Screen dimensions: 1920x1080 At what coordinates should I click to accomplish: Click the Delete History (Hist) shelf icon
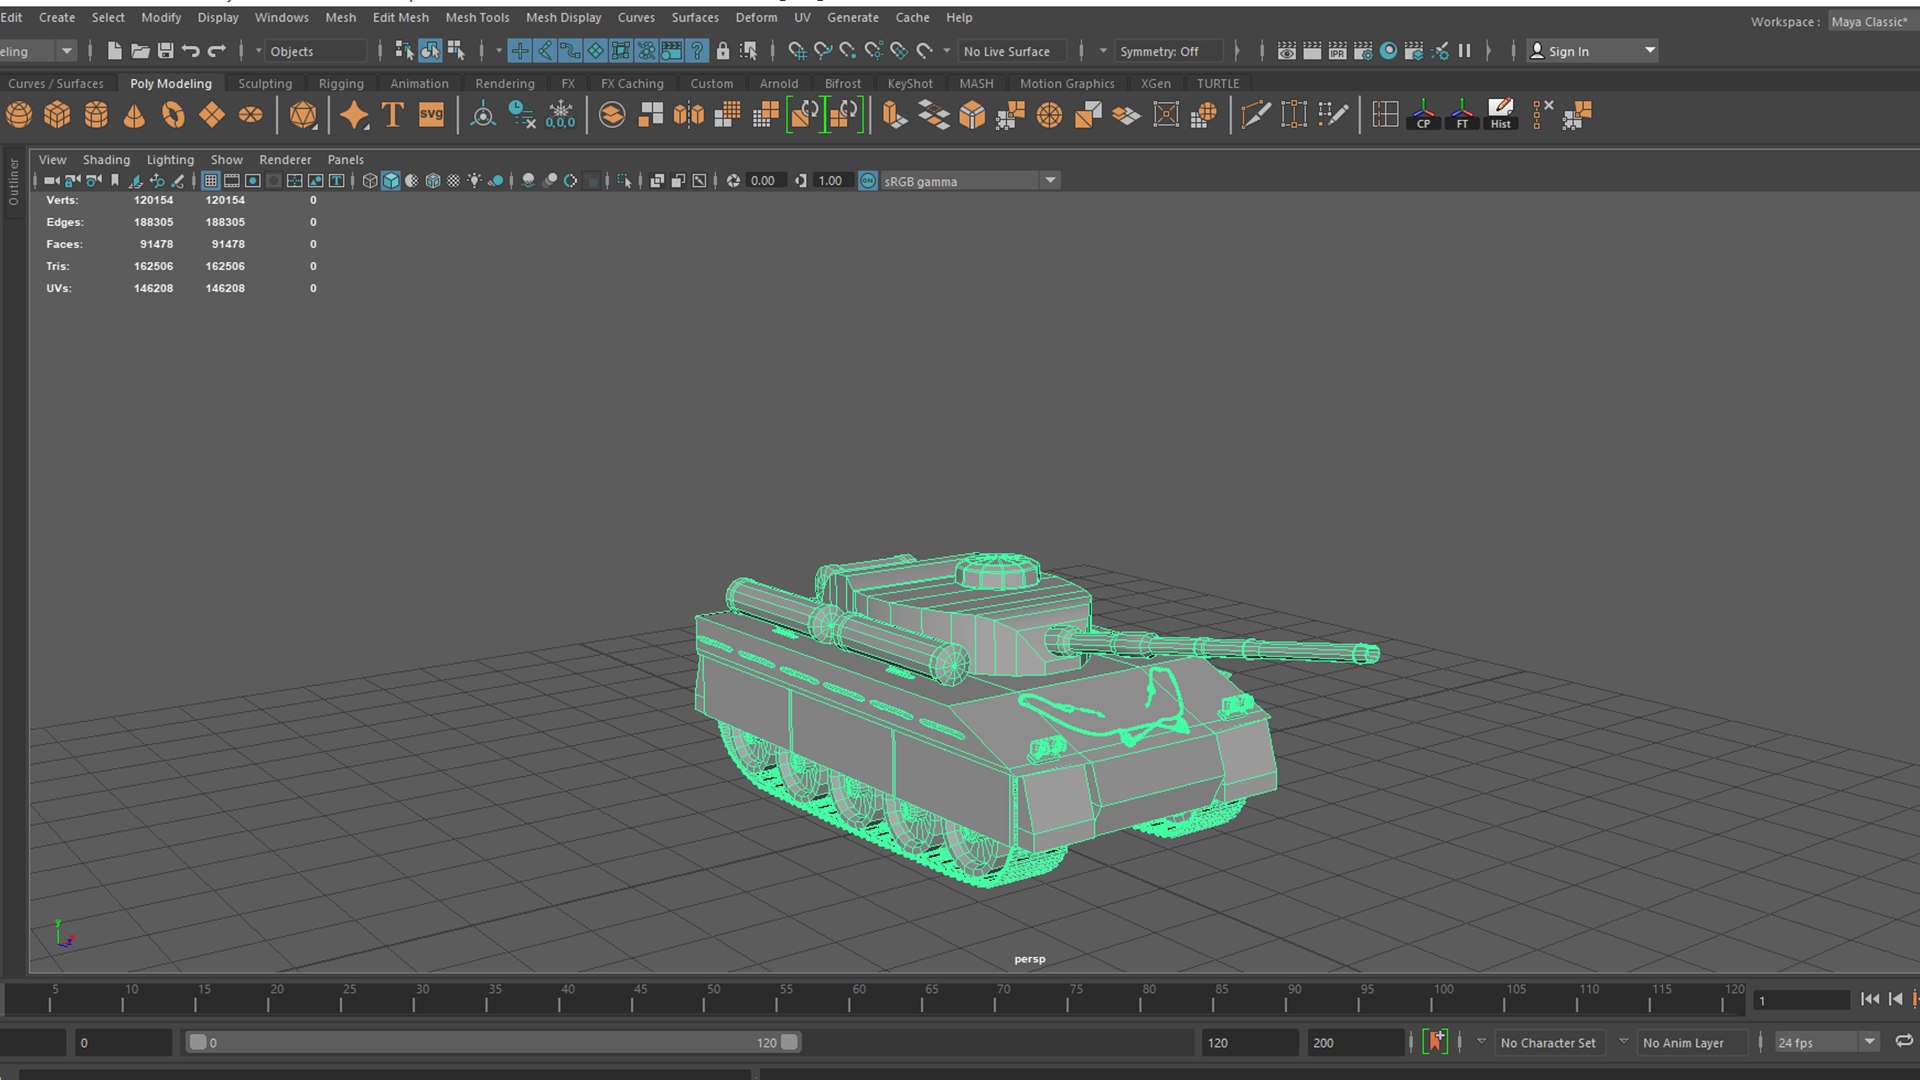click(x=1500, y=115)
